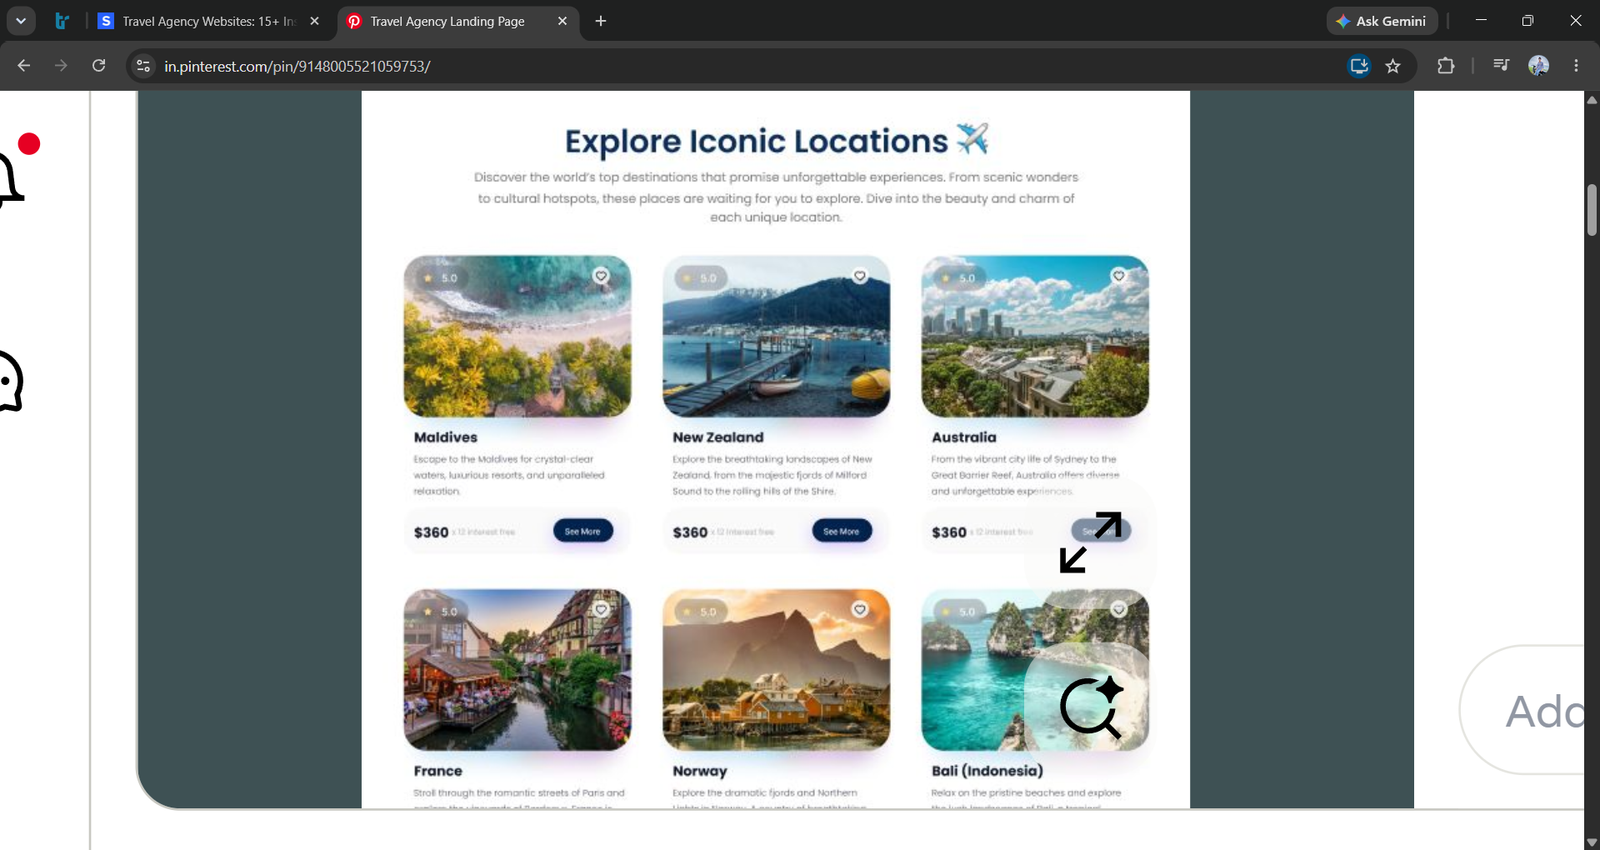
Task: Click See More on New Zealand card
Action: 842,531
